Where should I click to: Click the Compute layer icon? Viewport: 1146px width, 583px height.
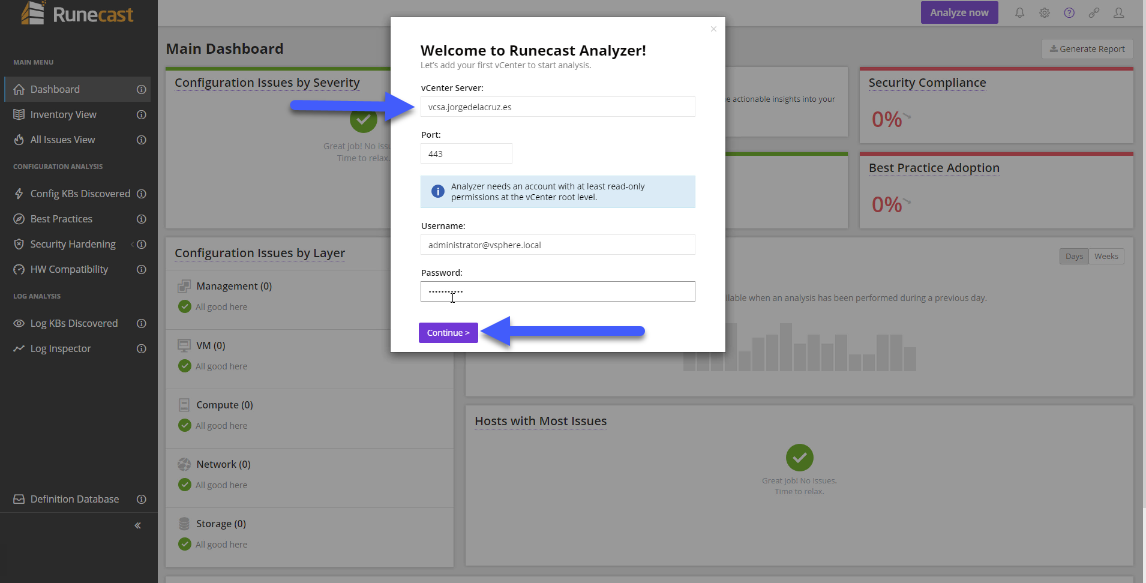point(184,405)
